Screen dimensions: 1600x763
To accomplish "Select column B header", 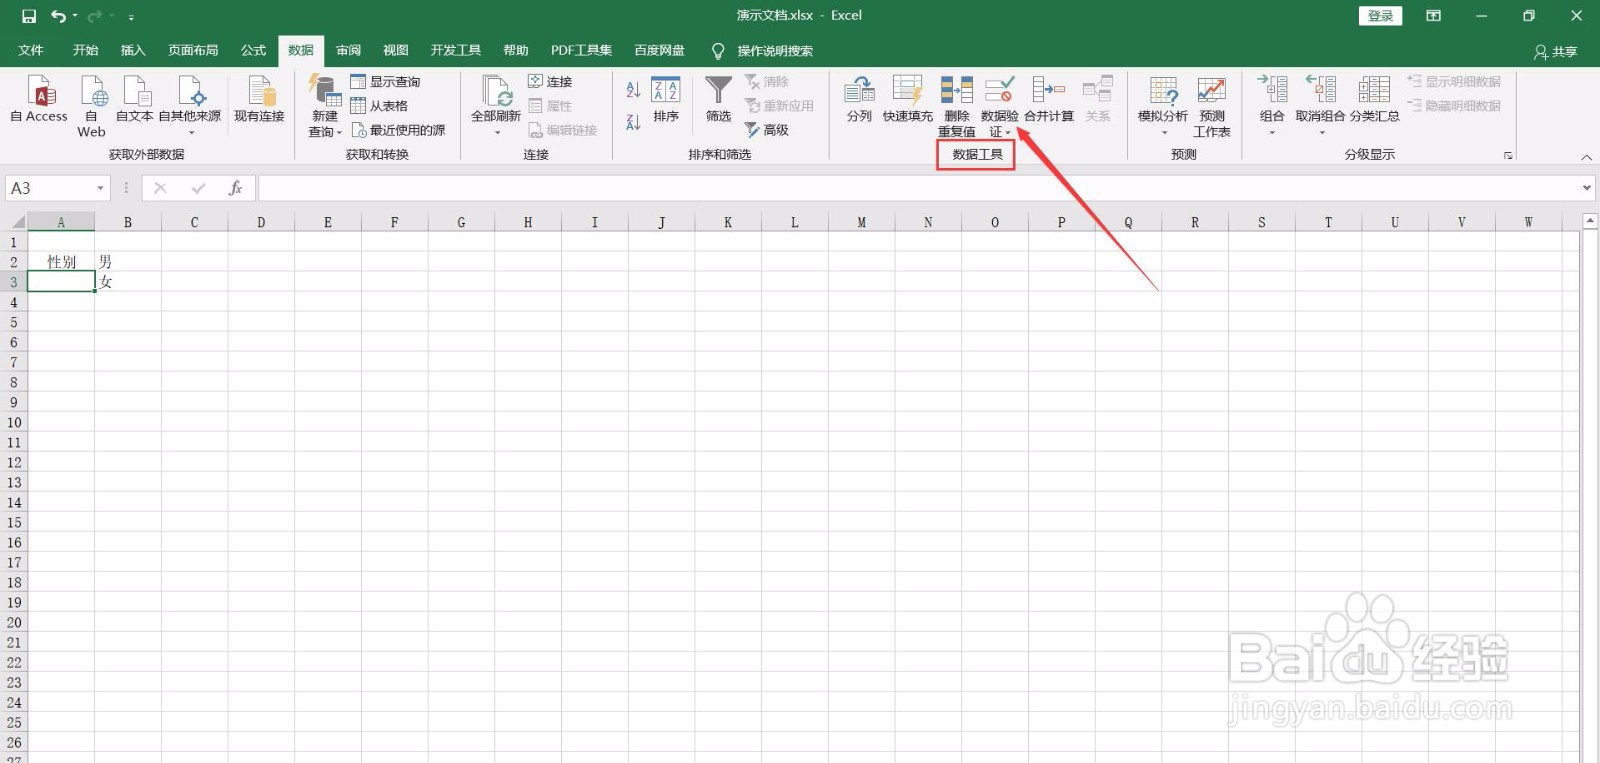I will (128, 222).
